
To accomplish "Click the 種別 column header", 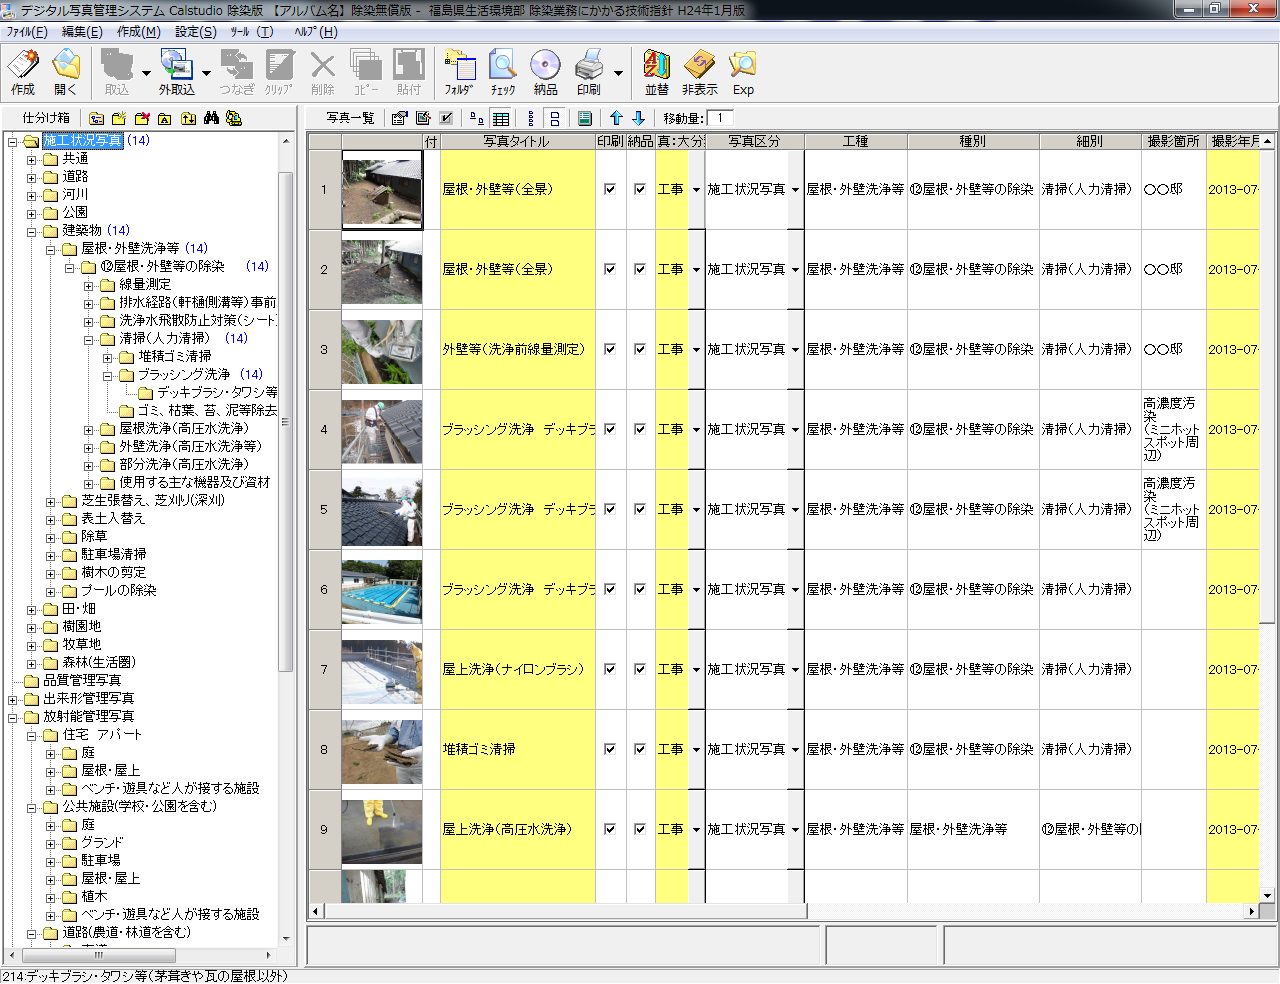I will pos(973,142).
